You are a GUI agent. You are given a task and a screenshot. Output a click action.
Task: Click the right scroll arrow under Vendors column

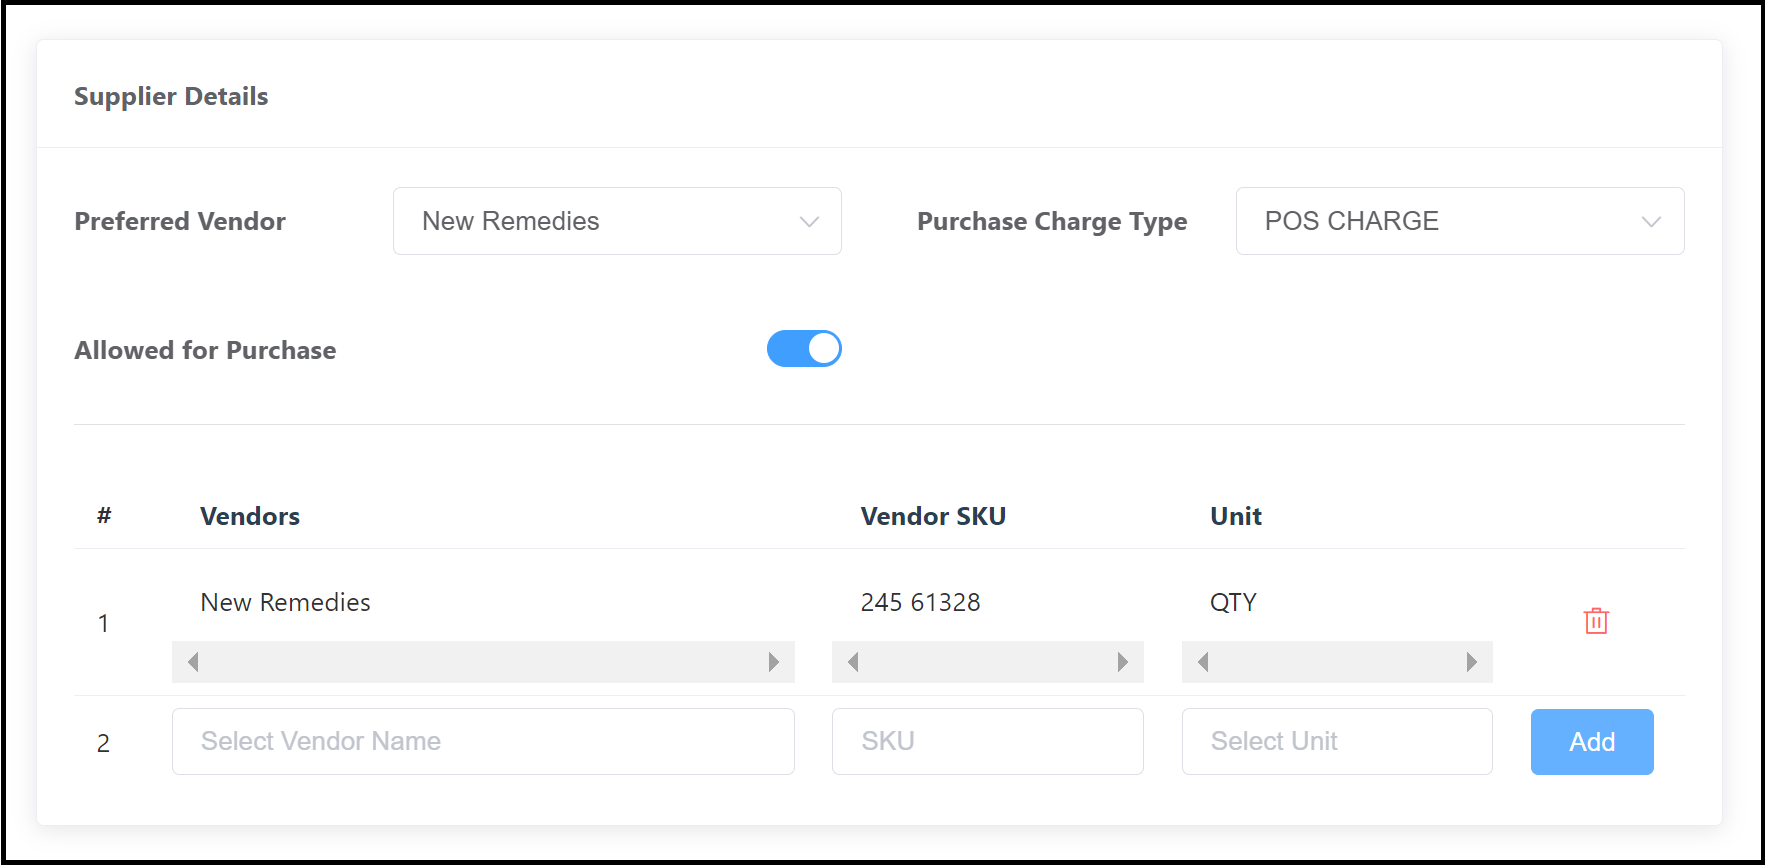tap(773, 661)
